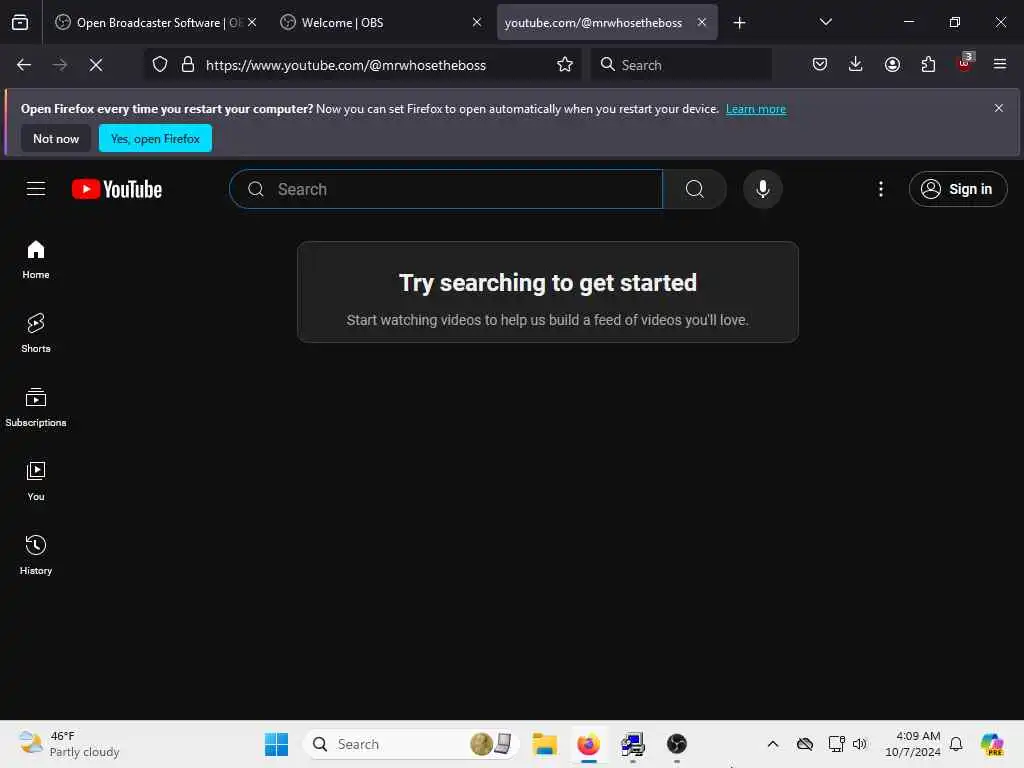
Task: Open Copilot preview icon in taskbar
Action: point(992,744)
